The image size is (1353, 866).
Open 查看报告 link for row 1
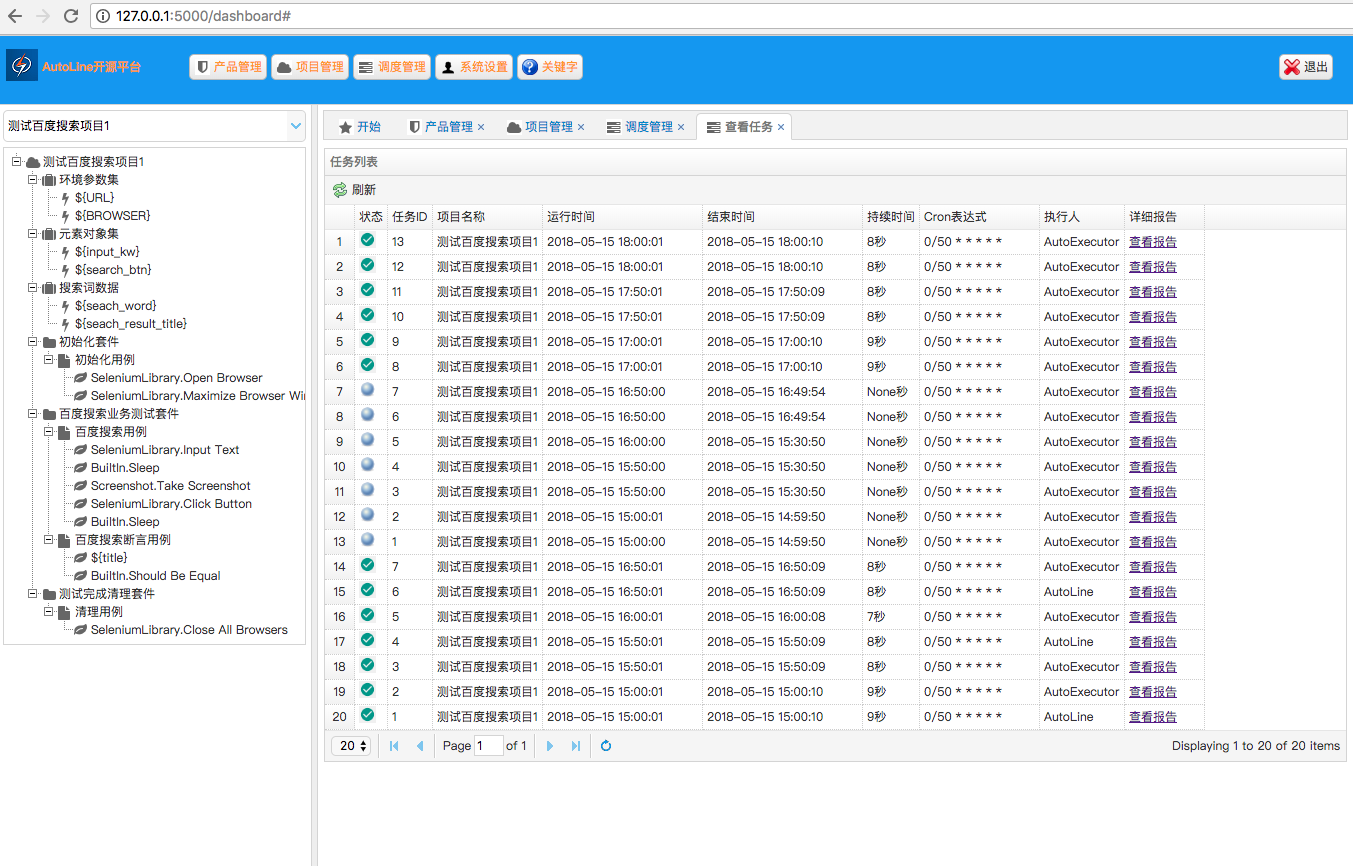click(1153, 242)
